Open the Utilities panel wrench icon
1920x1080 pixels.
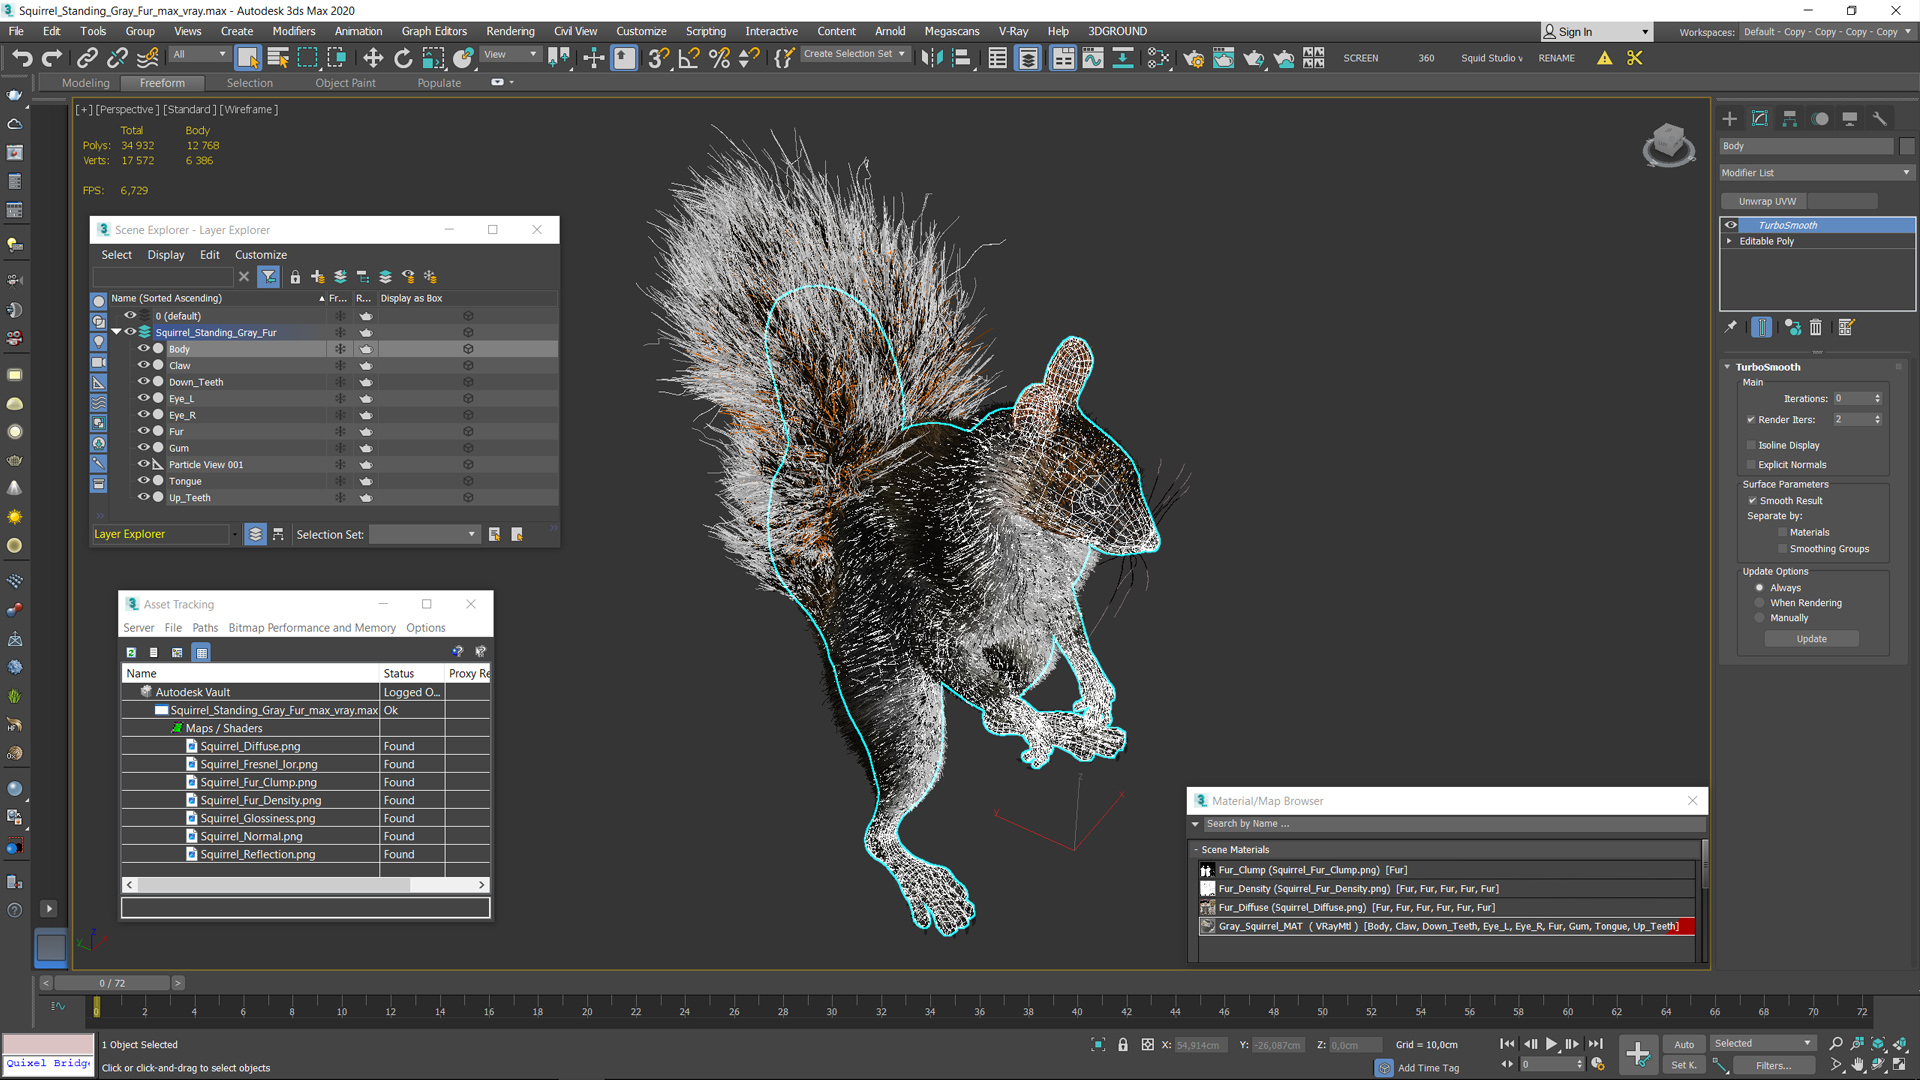click(x=1880, y=118)
